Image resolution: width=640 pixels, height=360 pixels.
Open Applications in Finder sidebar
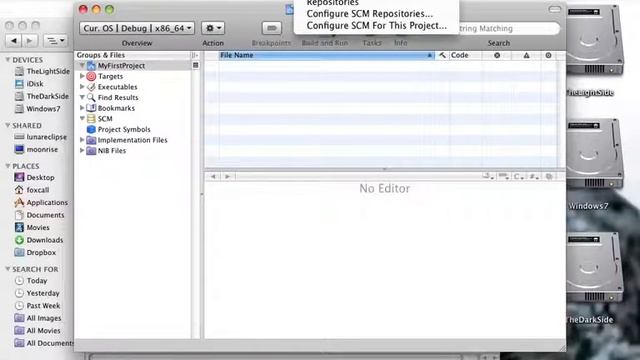pyautogui.click(x=41, y=202)
